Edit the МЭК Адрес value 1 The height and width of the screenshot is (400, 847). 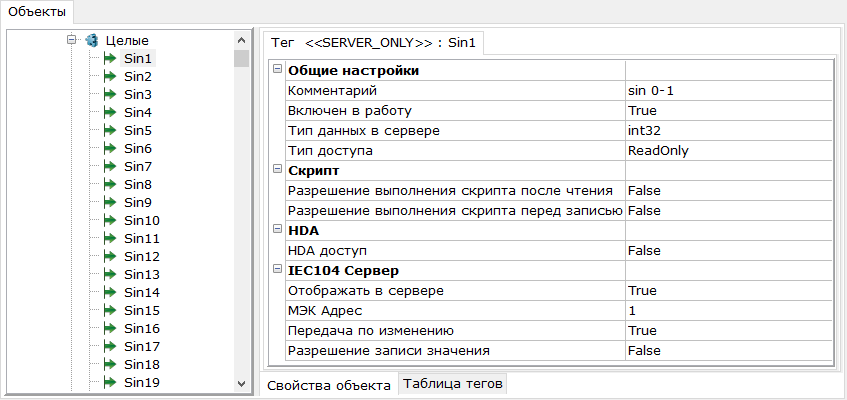(x=728, y=310)
